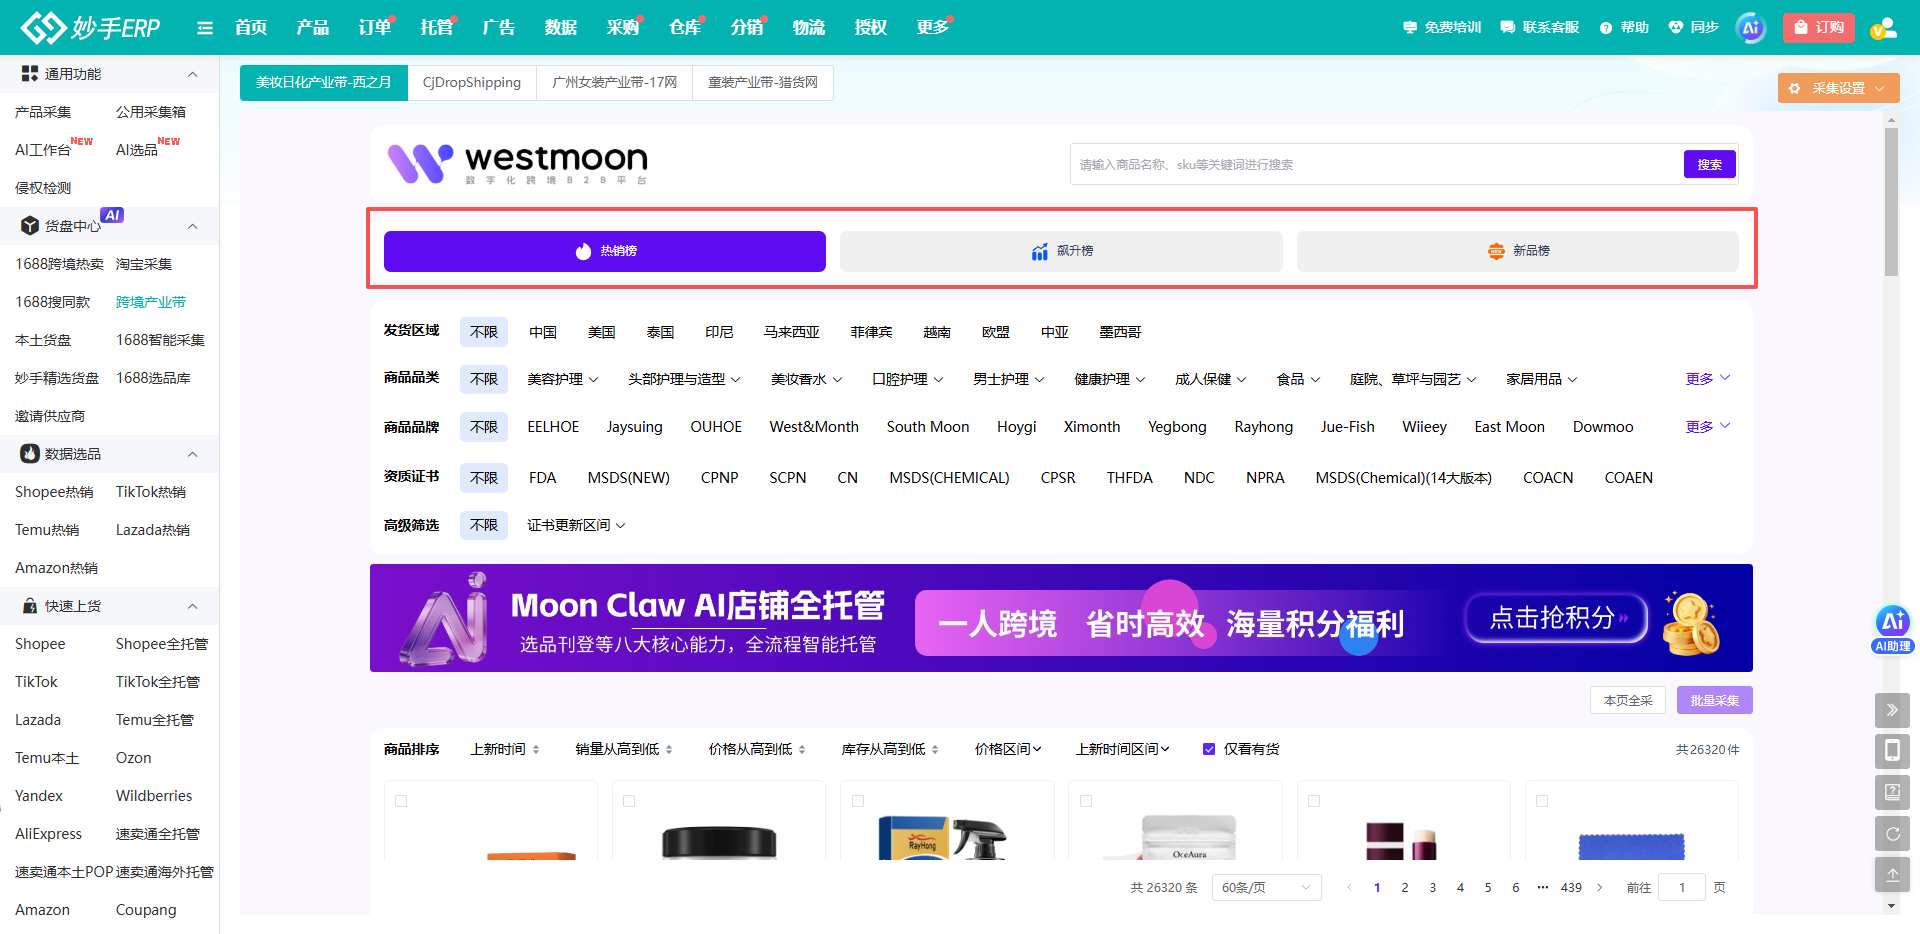Collapse the 通用功能 sidebar section

(192, 74)
